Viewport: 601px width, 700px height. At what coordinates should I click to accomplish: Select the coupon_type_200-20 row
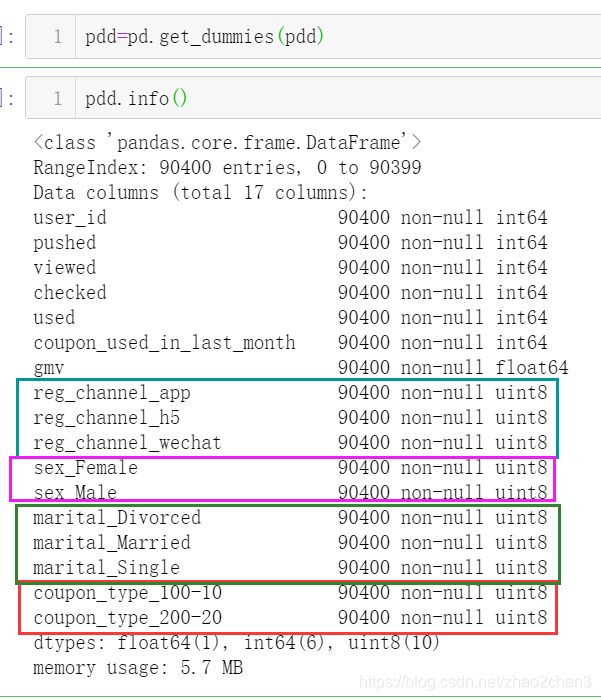(290, 618)
